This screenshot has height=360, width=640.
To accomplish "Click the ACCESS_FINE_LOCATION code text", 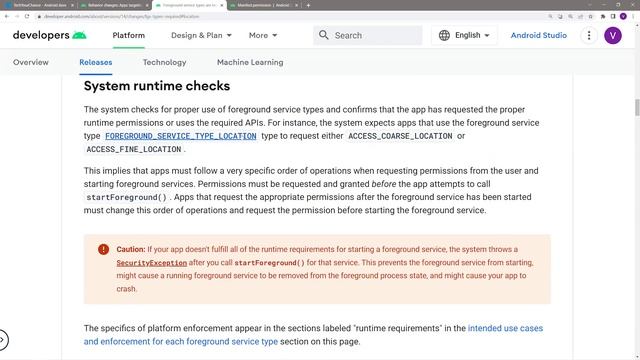I will coord(134,149).
